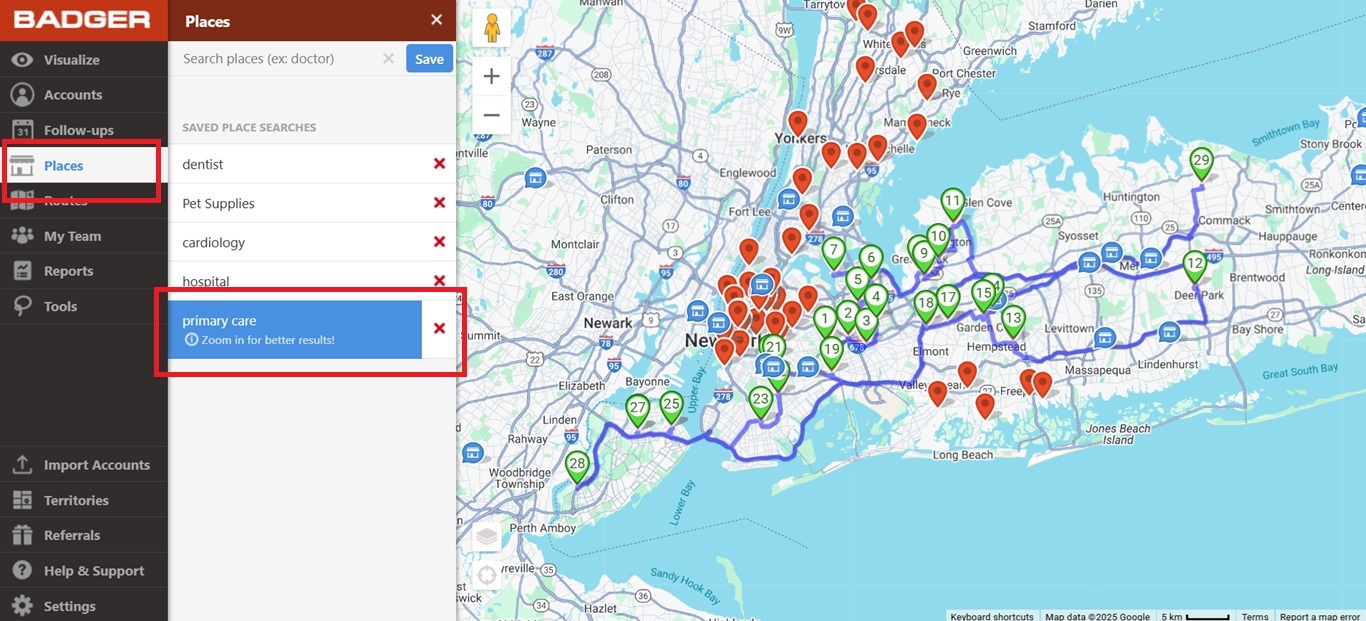The width and height of the screenshot is (1366, 621).
Task: Click blue store marker near Paterson
Action: [535, 178]
